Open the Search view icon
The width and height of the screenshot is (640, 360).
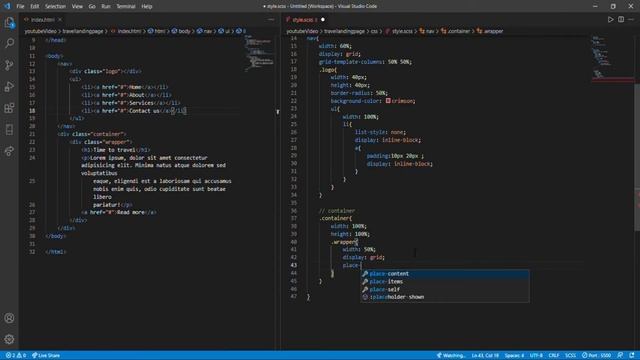coord(9,43)
